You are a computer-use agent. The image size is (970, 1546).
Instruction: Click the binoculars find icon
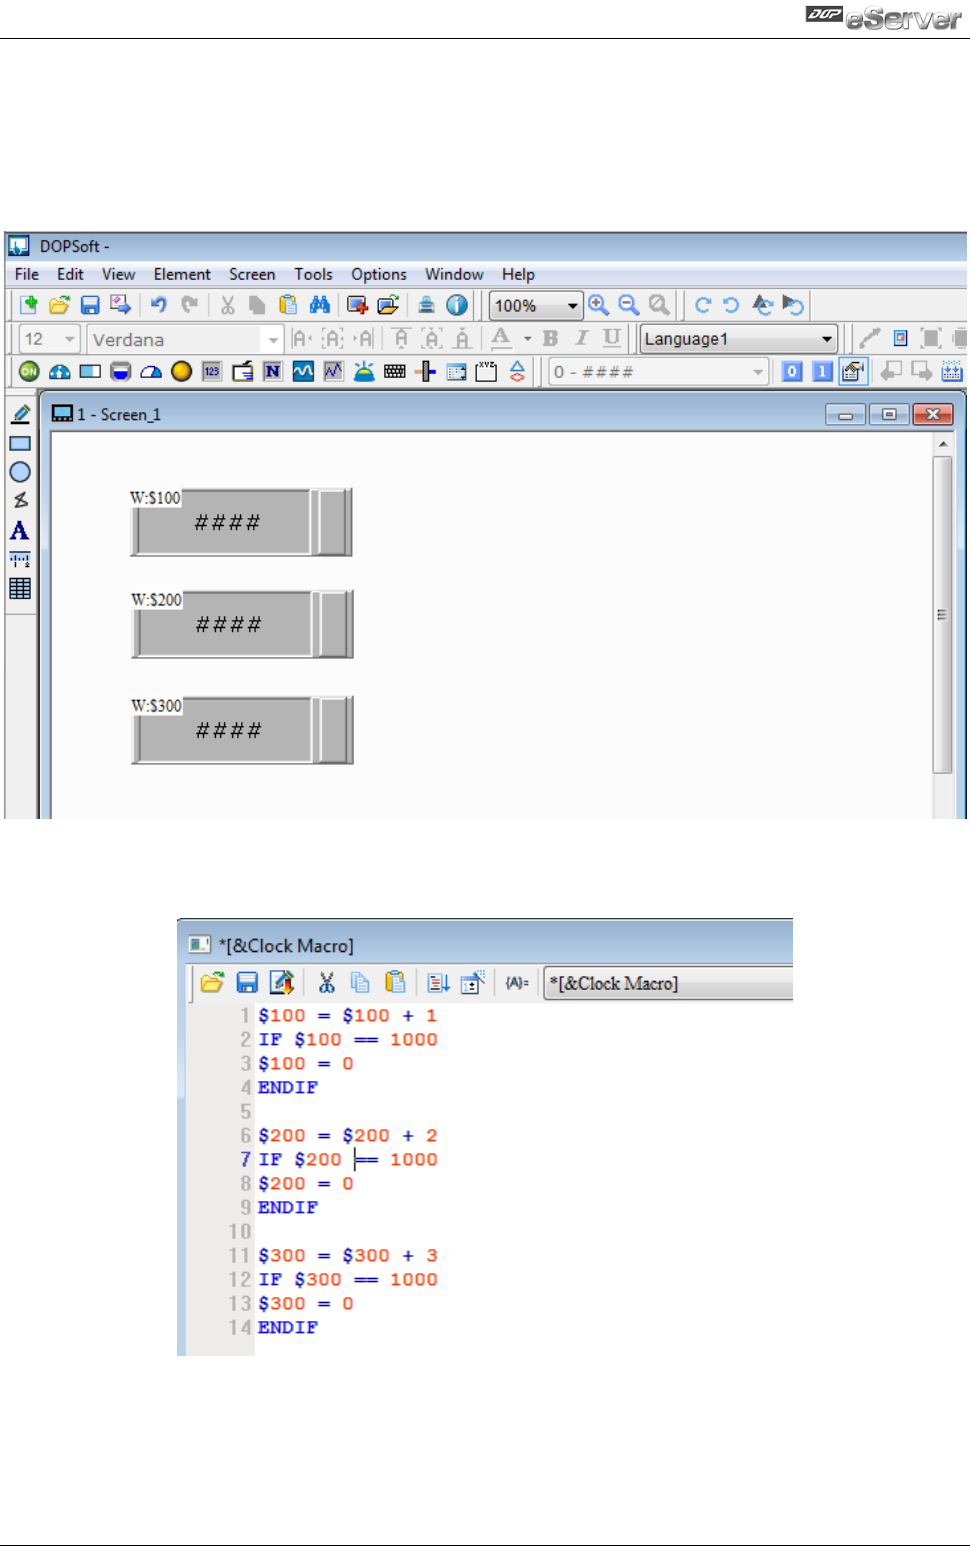(320, 305)
